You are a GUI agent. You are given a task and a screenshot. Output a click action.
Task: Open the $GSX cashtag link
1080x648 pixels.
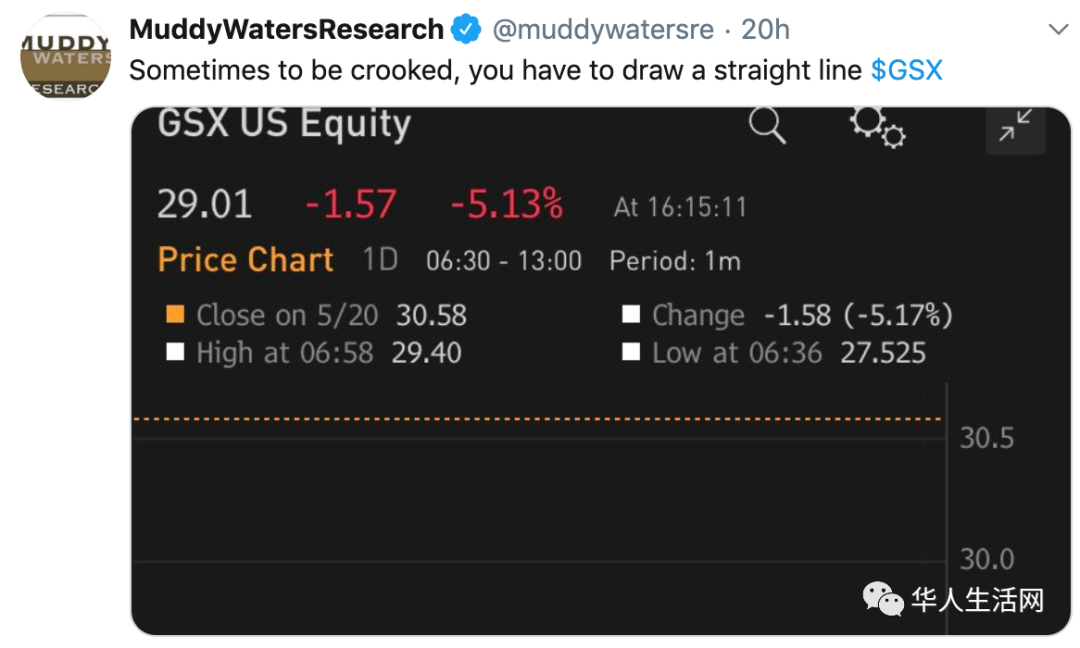pyautogui.click(x=906, y=70)
